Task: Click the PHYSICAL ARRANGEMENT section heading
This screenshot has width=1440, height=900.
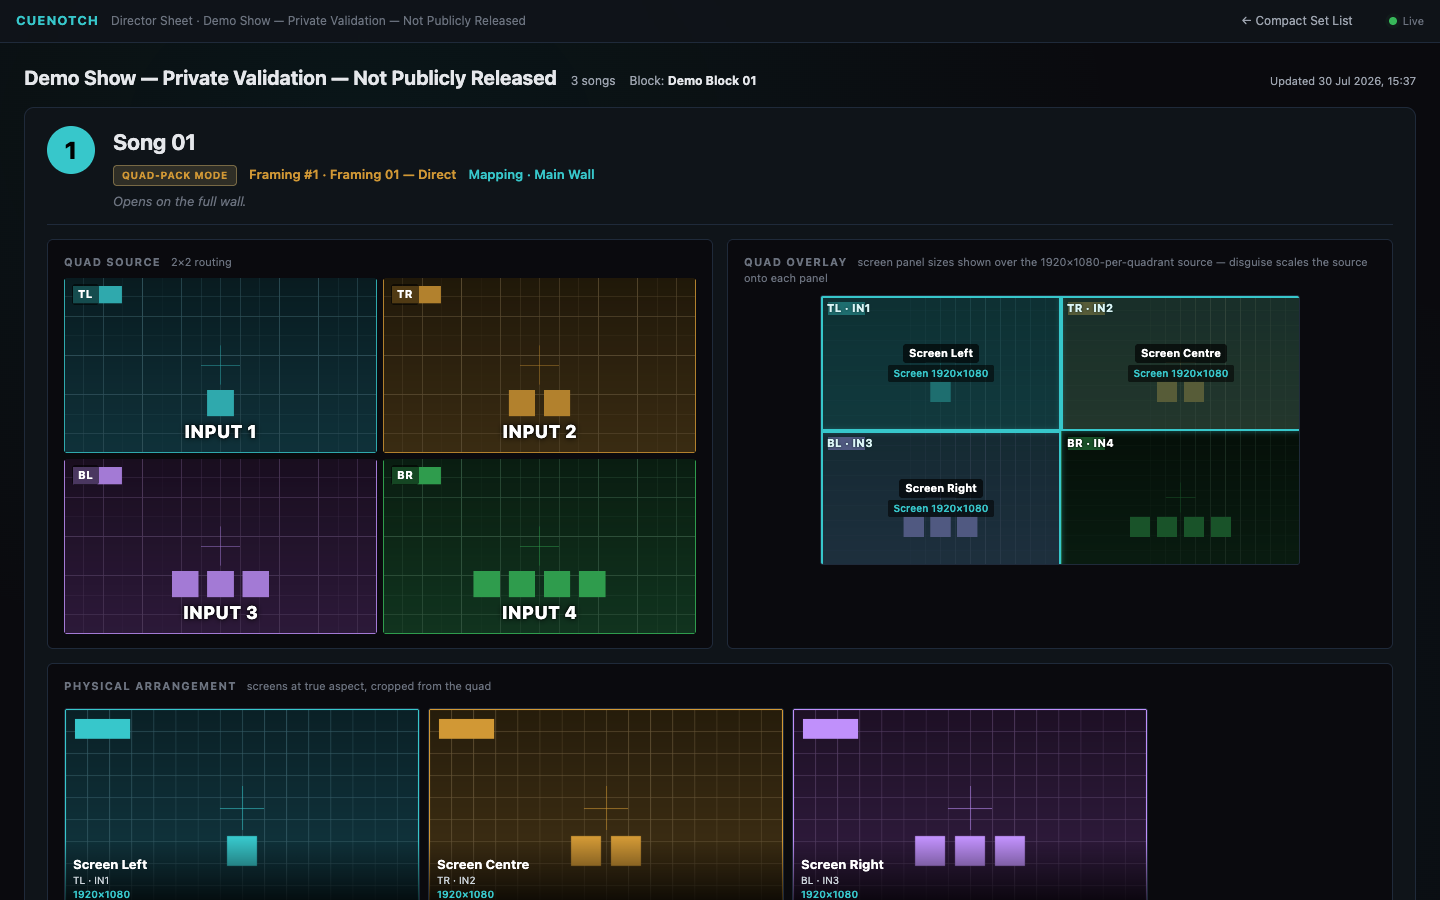Action: [x=150, y=687]
